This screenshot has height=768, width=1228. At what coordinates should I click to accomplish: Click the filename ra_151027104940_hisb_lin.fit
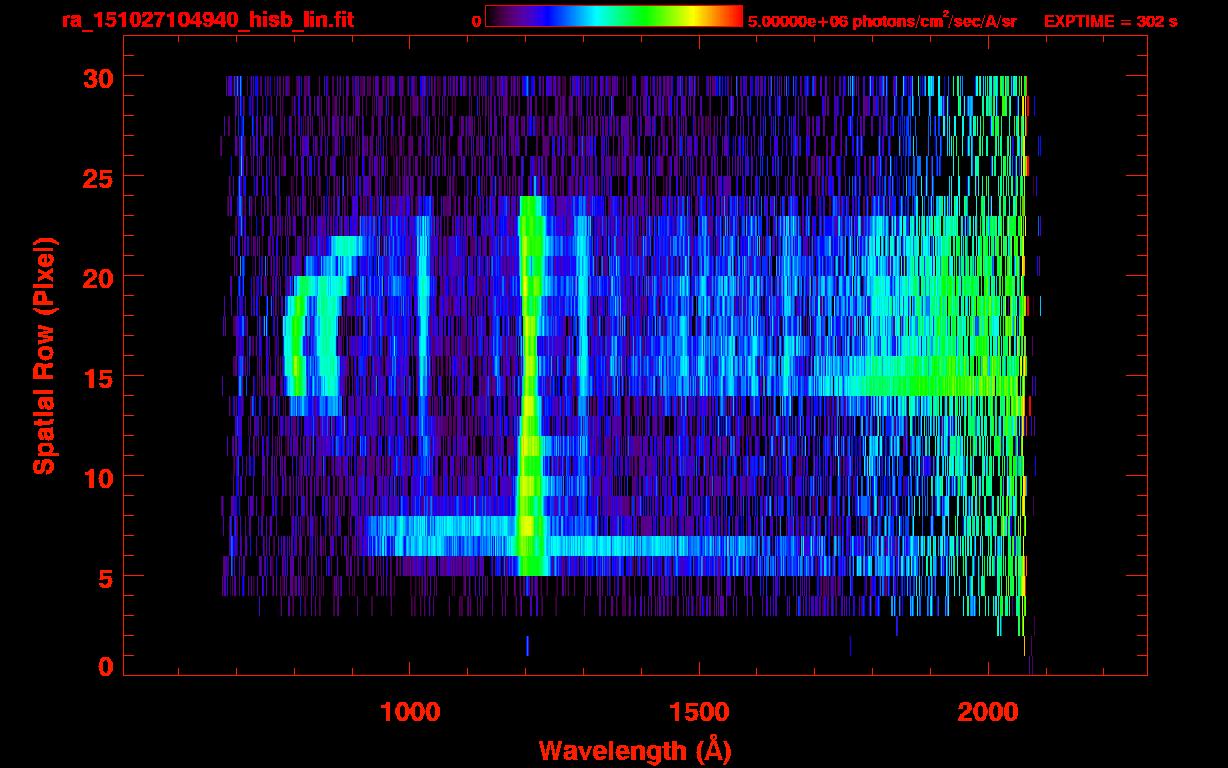pos(207,20)
